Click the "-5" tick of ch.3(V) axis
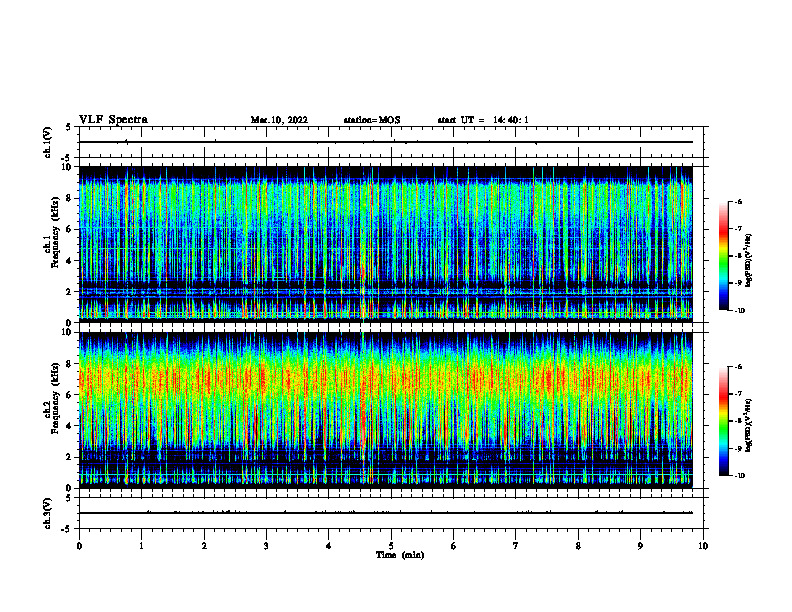This screenshot has width=792, height=612. [x=68, y=529]
